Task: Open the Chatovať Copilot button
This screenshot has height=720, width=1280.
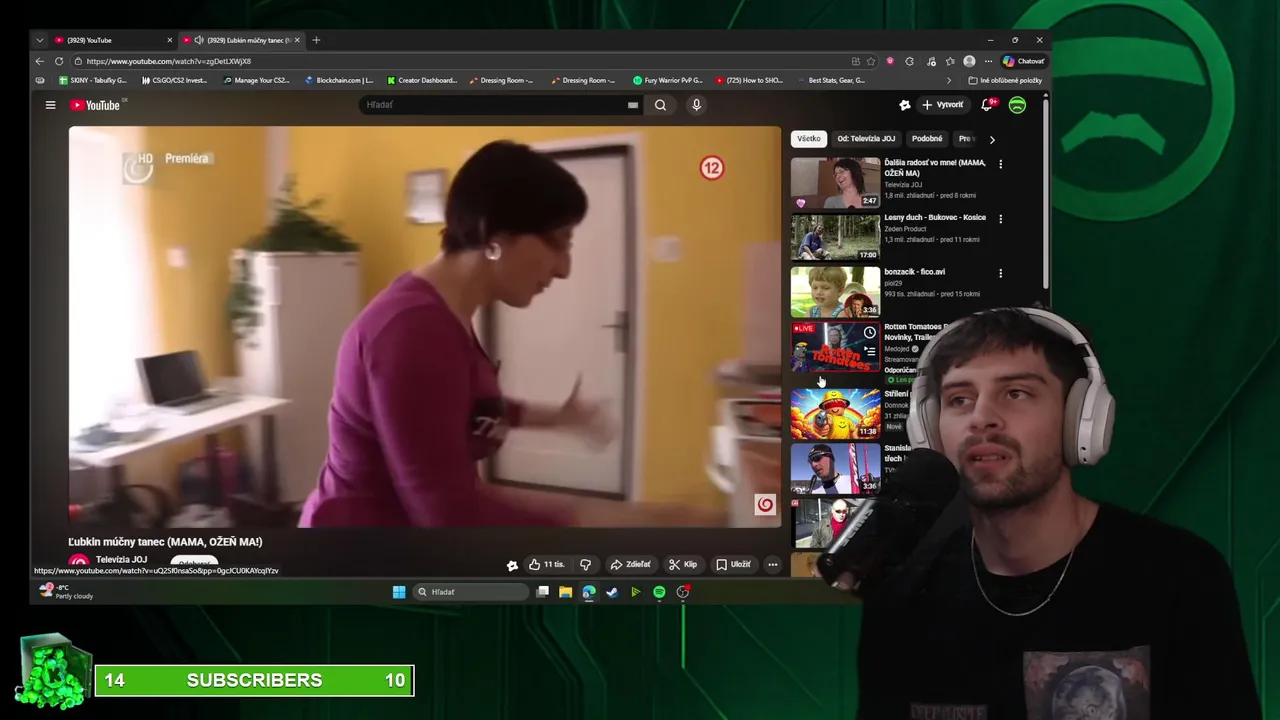Action: 1024,61
